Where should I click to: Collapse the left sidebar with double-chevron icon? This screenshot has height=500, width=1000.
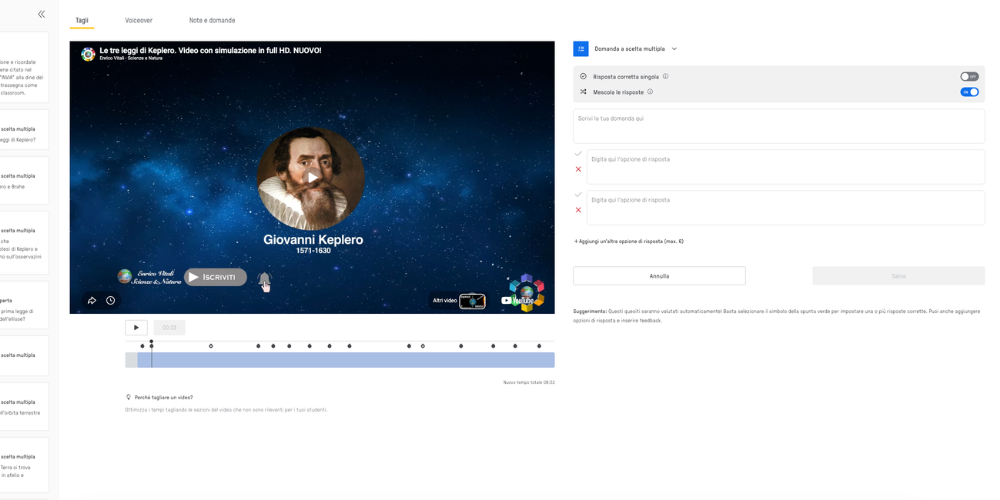(41, 14)
